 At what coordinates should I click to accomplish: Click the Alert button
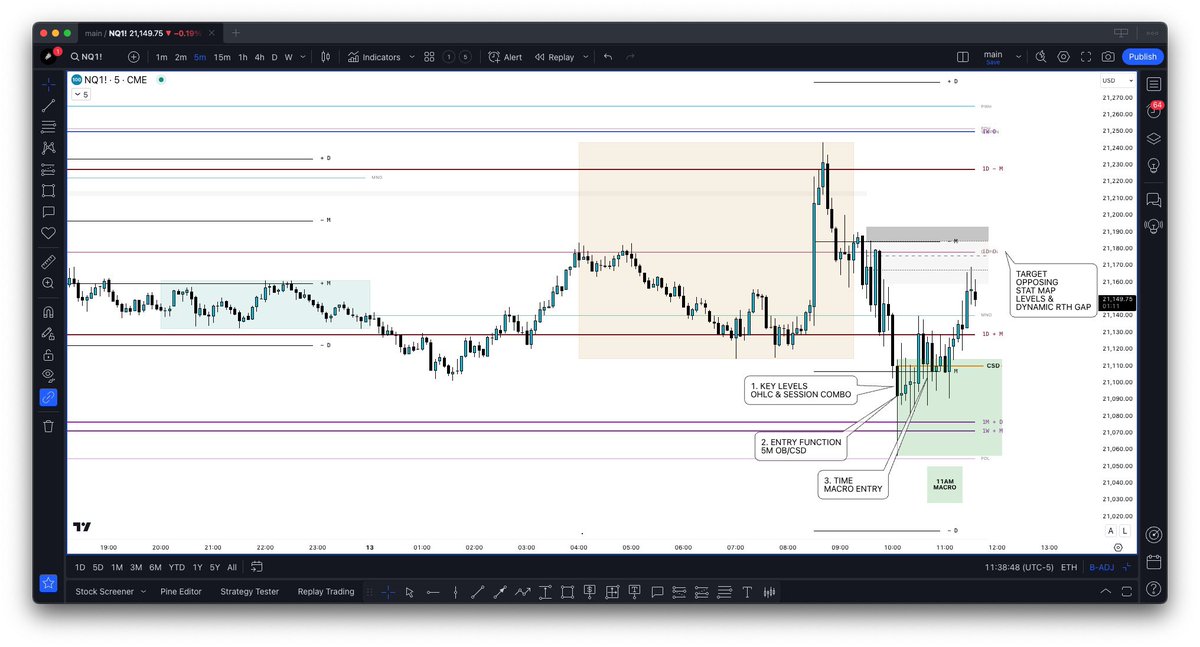(x=505, y=57)
